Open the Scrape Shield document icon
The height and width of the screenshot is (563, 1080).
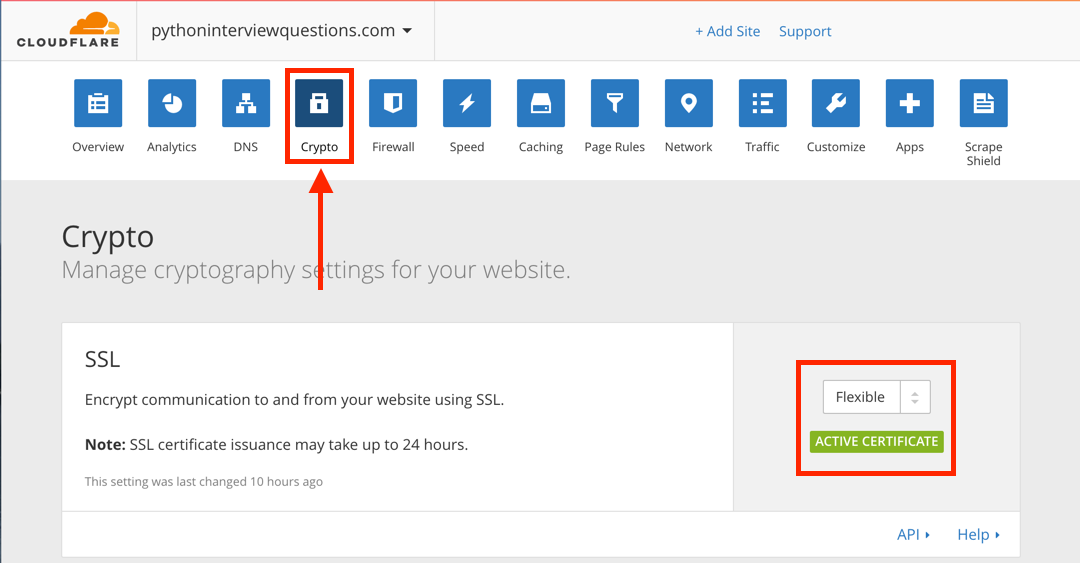pyautogui.click(x=984, y=103)
